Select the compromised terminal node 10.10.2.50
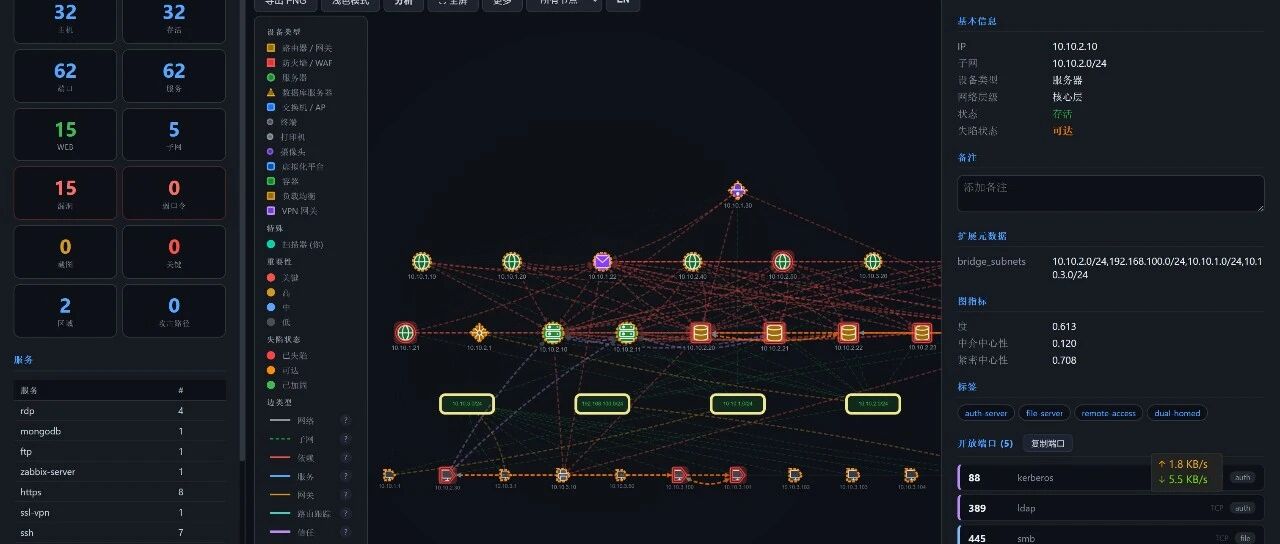Viewport: 1280px width, 544px height. [x=447, y=475]
